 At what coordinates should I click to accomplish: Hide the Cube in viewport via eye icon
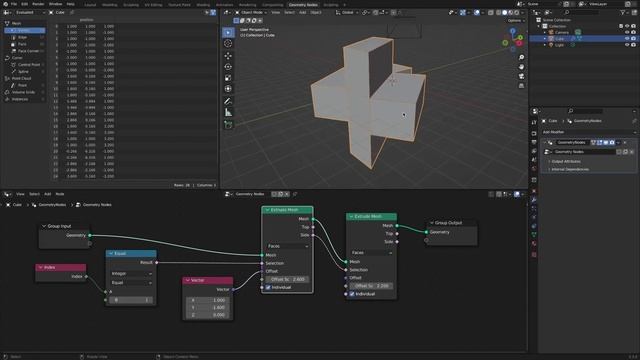(x=627, y=38)
